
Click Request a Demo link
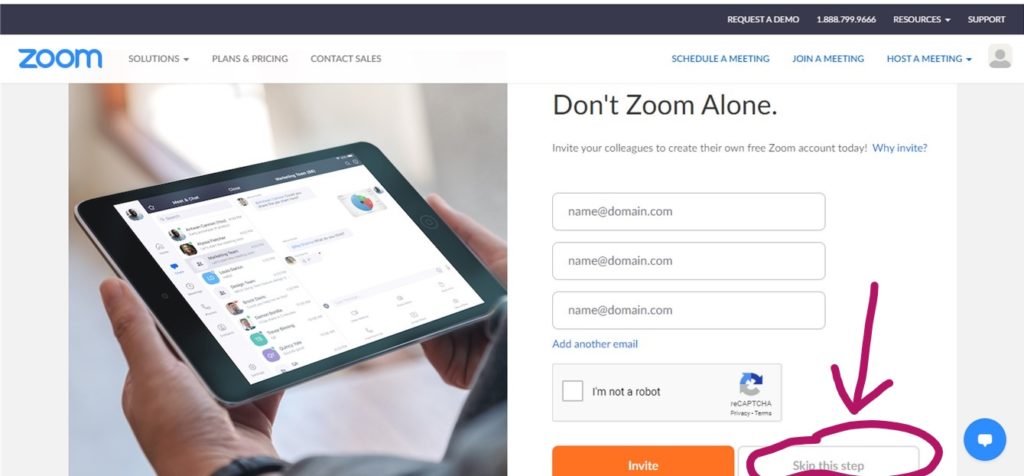pos(763,20)
